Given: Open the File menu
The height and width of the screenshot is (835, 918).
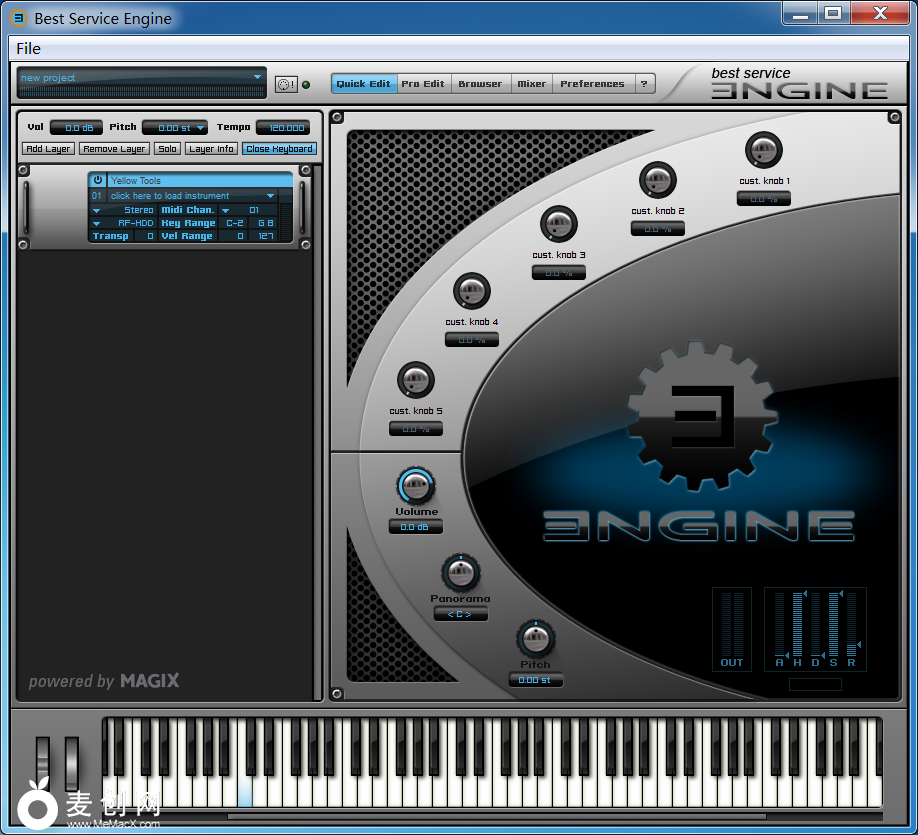Looking at the screenshot, I should [28, 48].
